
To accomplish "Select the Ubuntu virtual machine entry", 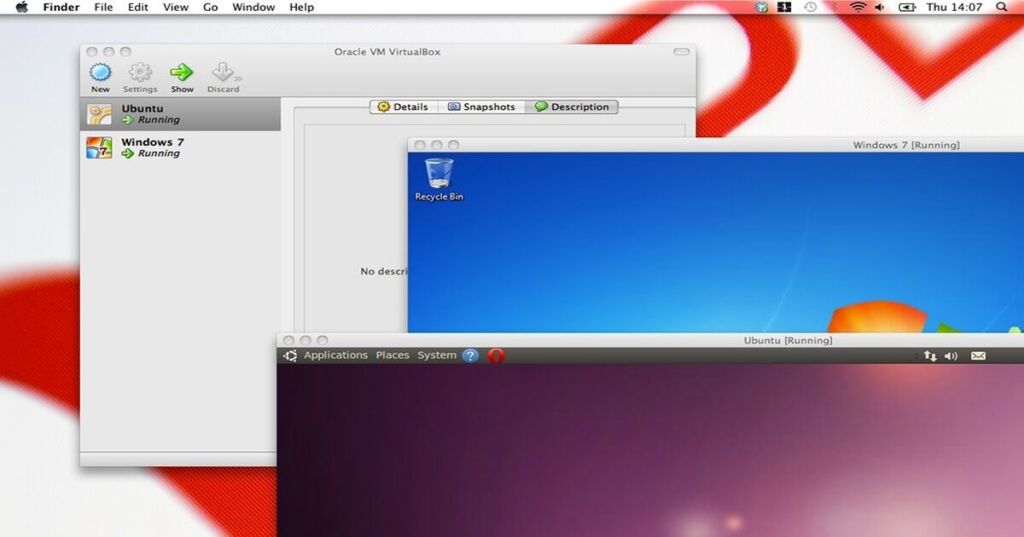I will point(181,114).
